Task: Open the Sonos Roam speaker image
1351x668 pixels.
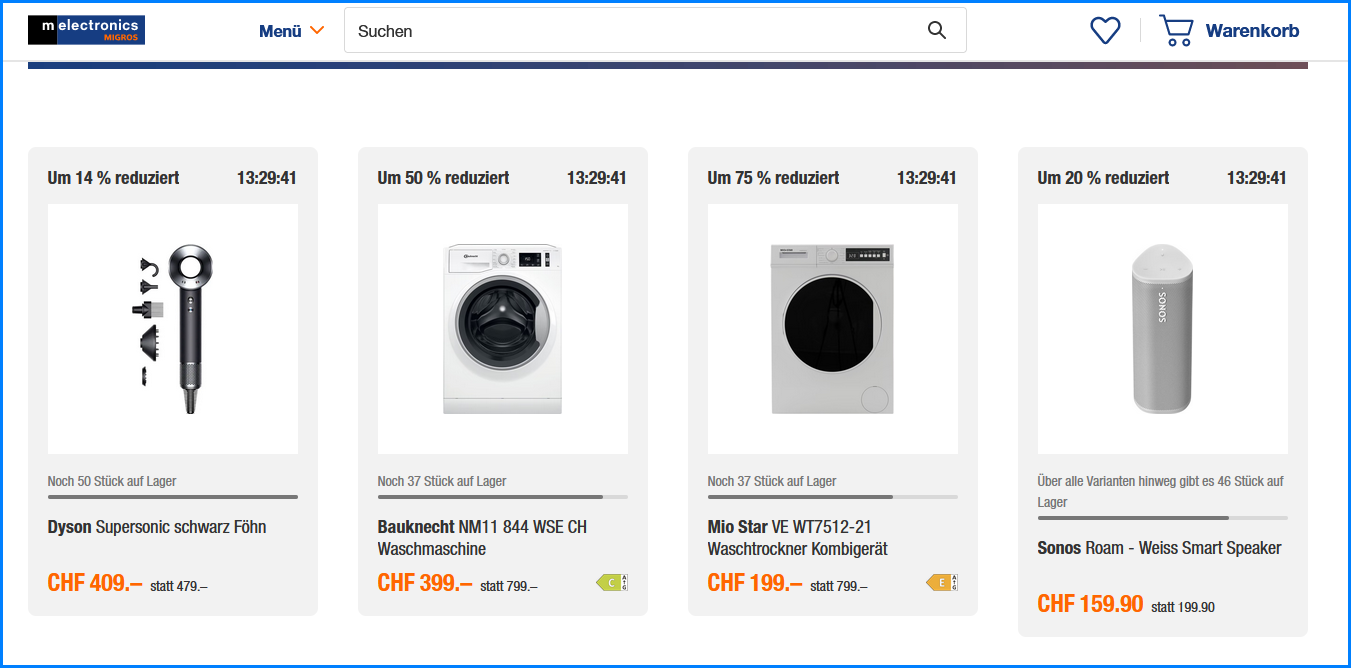Action: (1163, 329)
